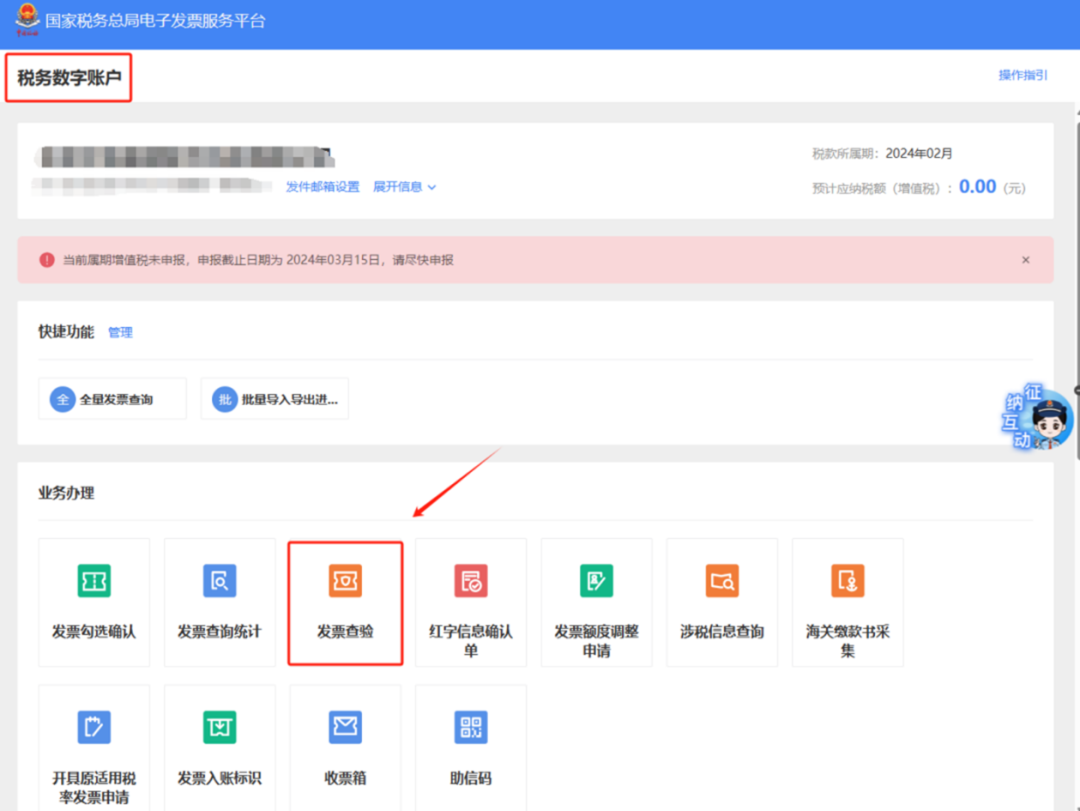Click the 红字信息确认单 icon

click(x=471, y=600)
